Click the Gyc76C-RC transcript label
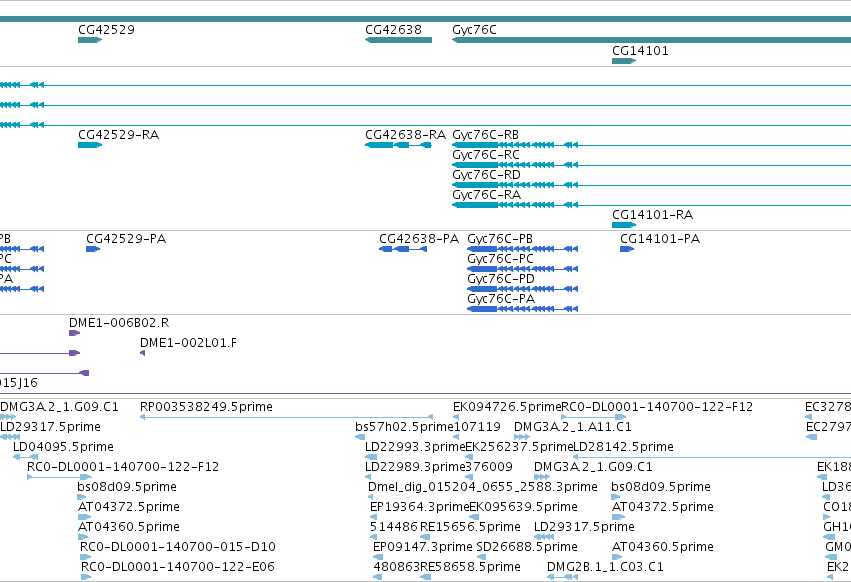Image resolution: width=851 pixels, height=582 pixels. click(x=486, y=155)
